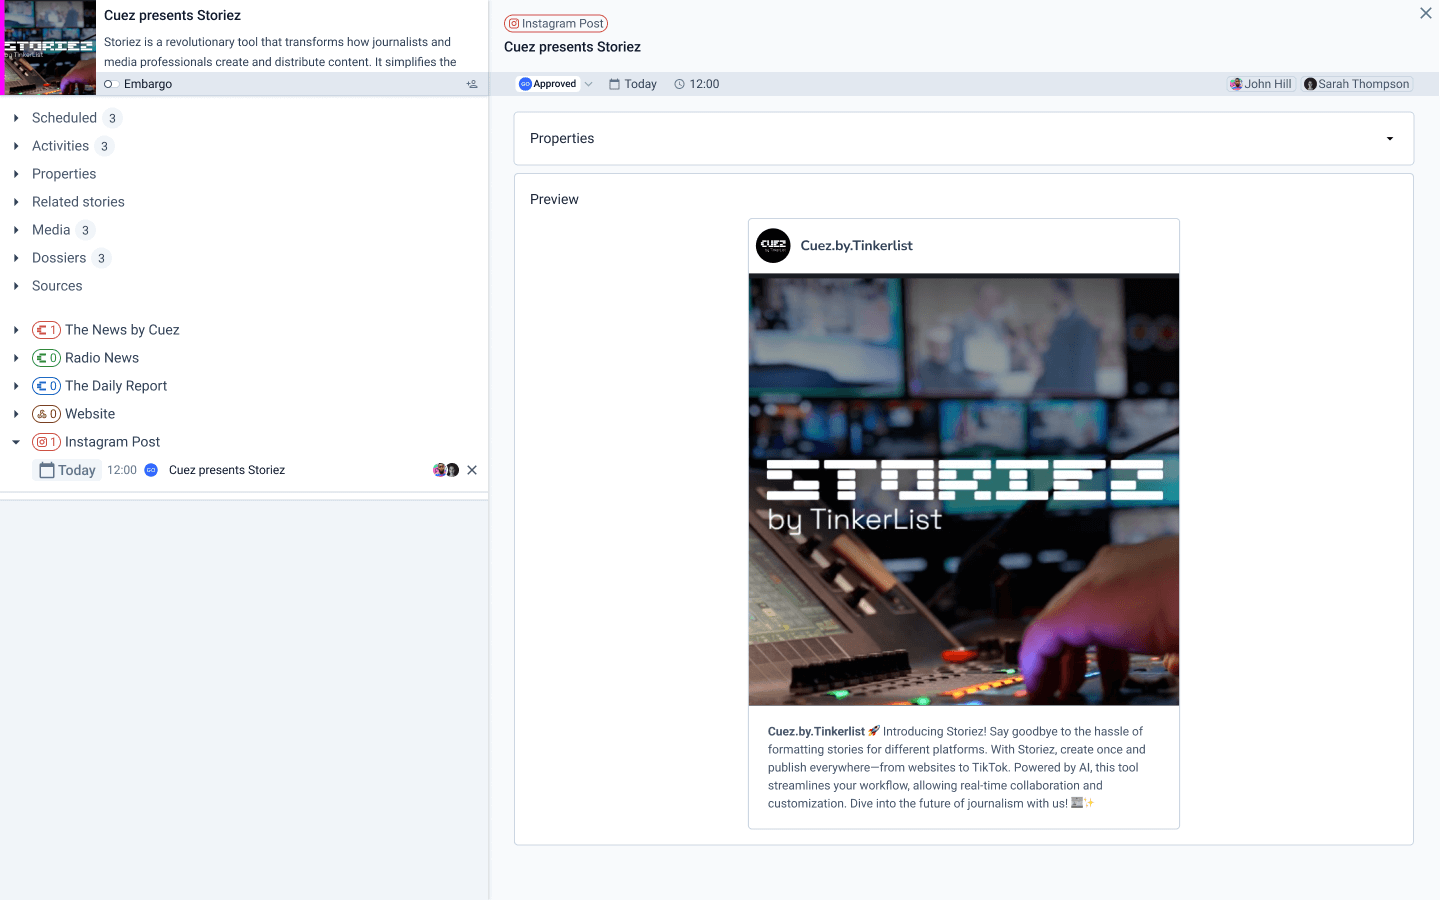The width and height of the screenshot is (1440, 900).
Task: Click the Website badge icon
Action: [46, 414]
